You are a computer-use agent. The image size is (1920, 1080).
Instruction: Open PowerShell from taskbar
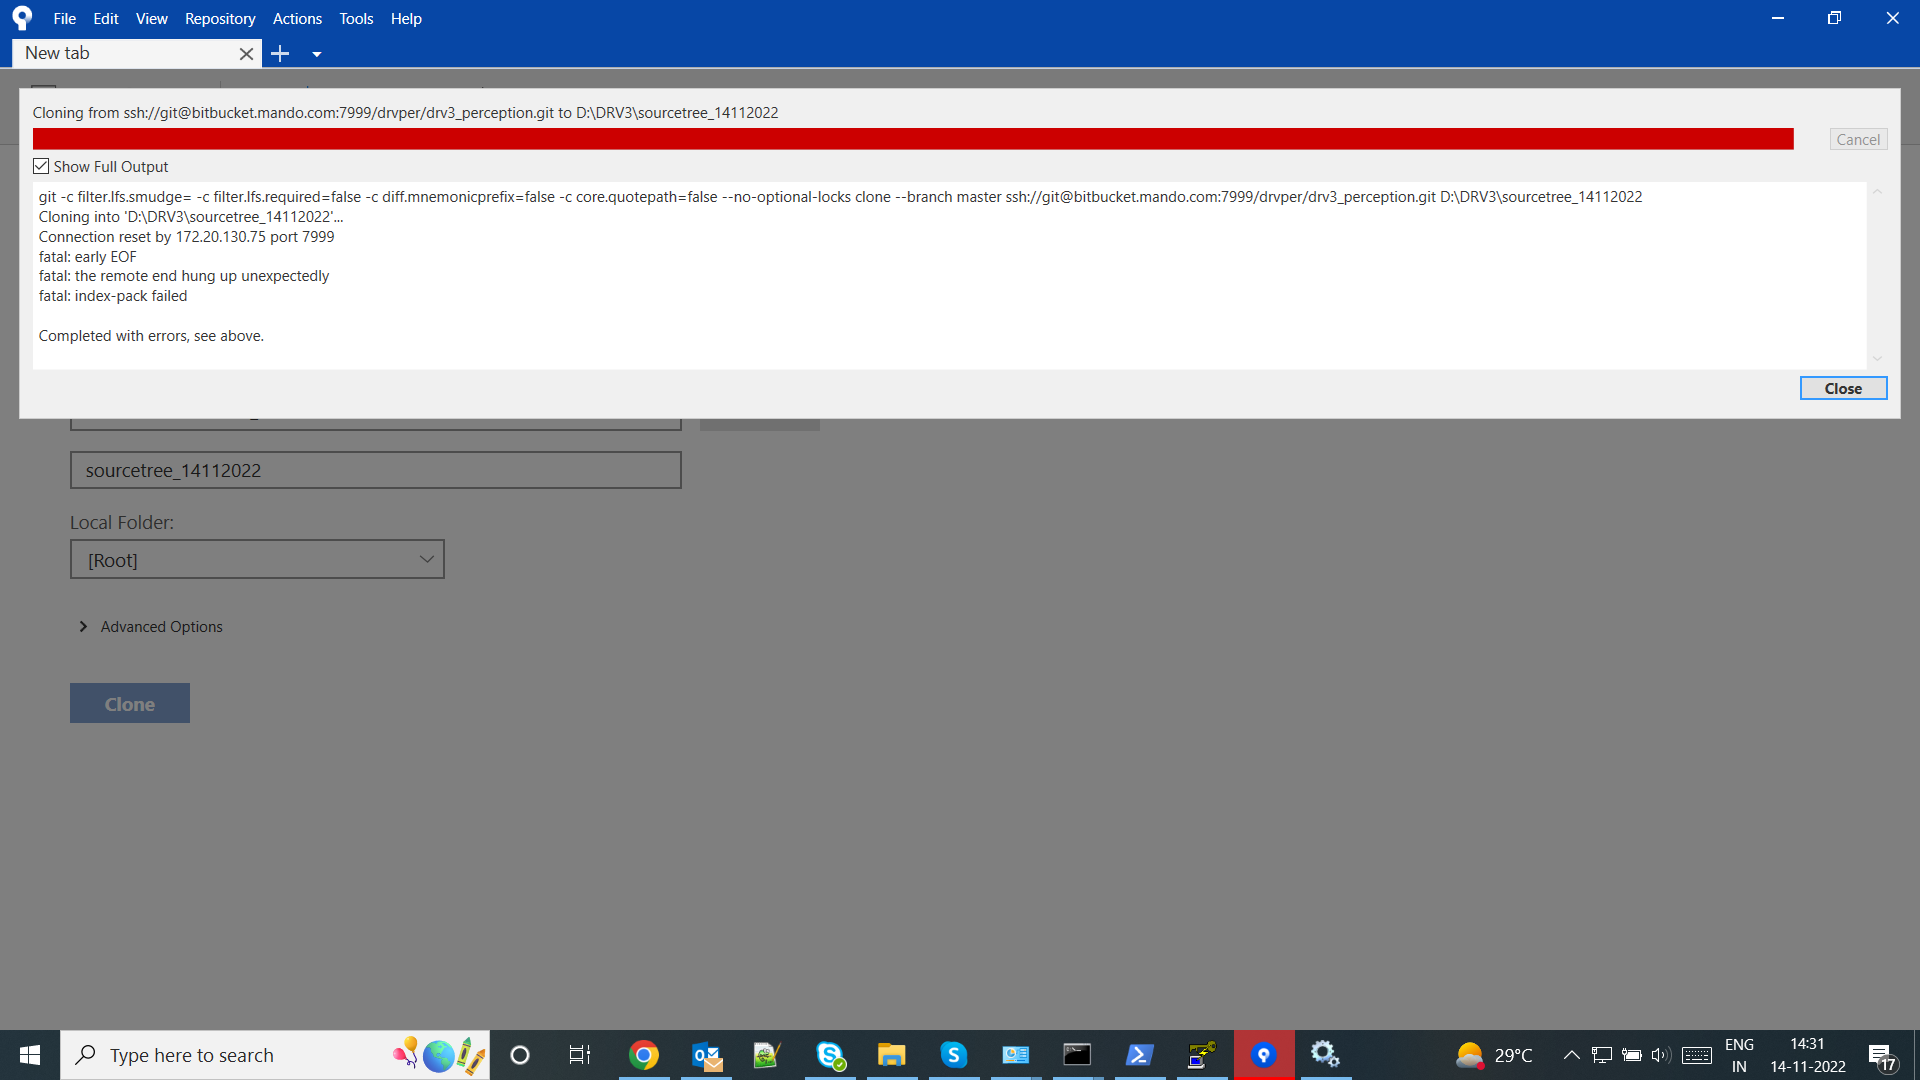pyautogui.click(x=1140, y=1055)
